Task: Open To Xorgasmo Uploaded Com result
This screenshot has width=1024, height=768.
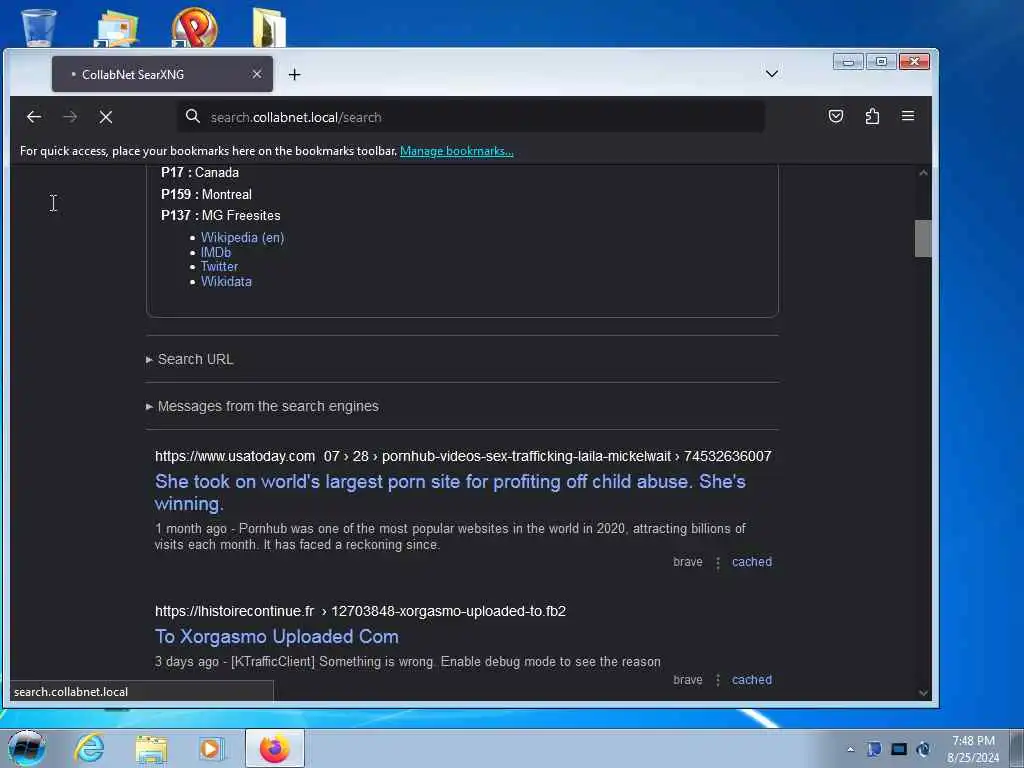Action: (276, 637)
